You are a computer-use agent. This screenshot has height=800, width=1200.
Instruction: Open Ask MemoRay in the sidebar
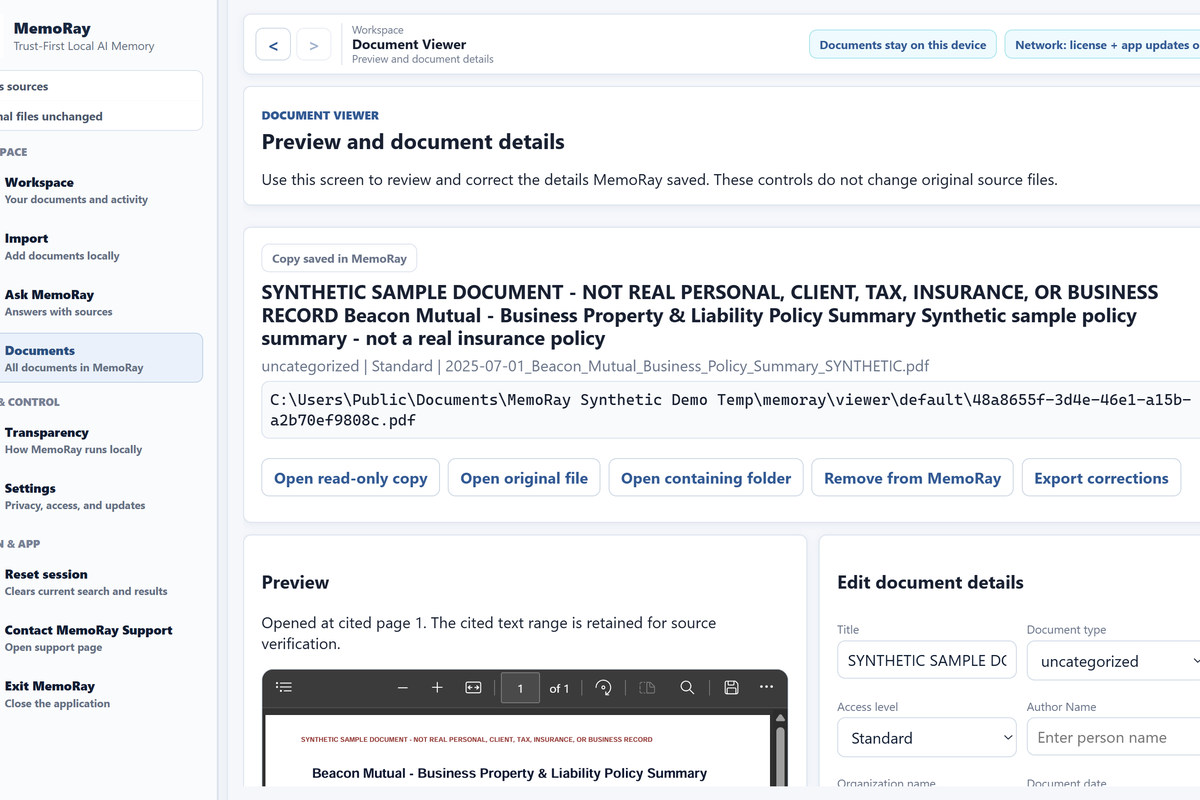coord(100,302)
